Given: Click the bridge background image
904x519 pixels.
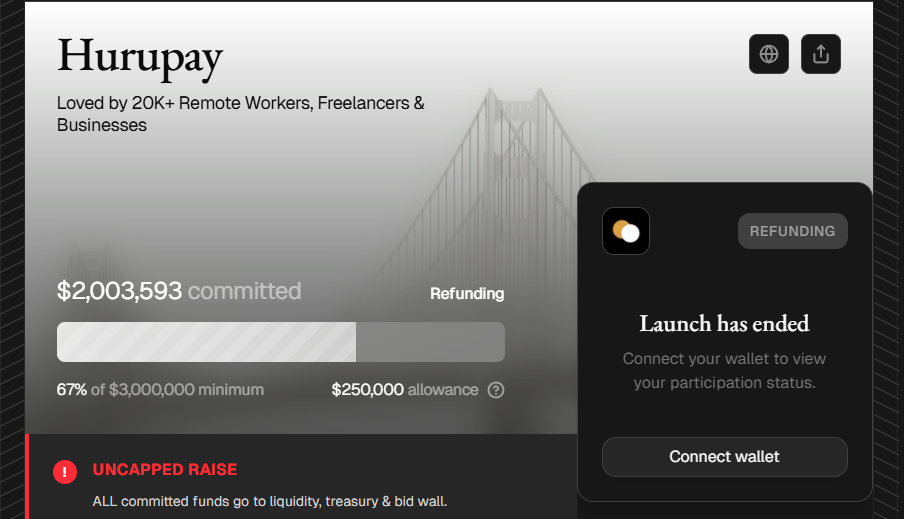Looking at the screenshot, I should click(500, 200).
